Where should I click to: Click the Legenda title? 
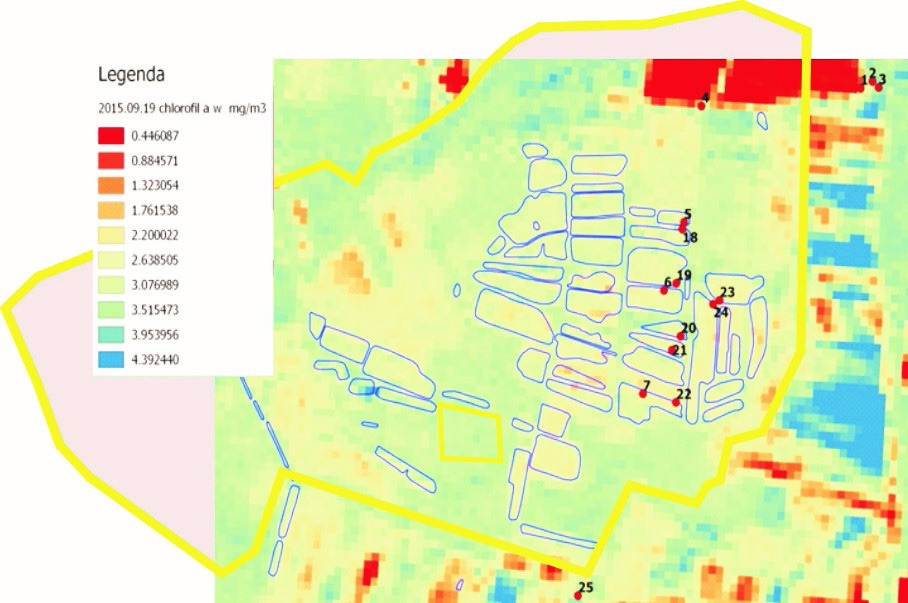coord(131,75)
